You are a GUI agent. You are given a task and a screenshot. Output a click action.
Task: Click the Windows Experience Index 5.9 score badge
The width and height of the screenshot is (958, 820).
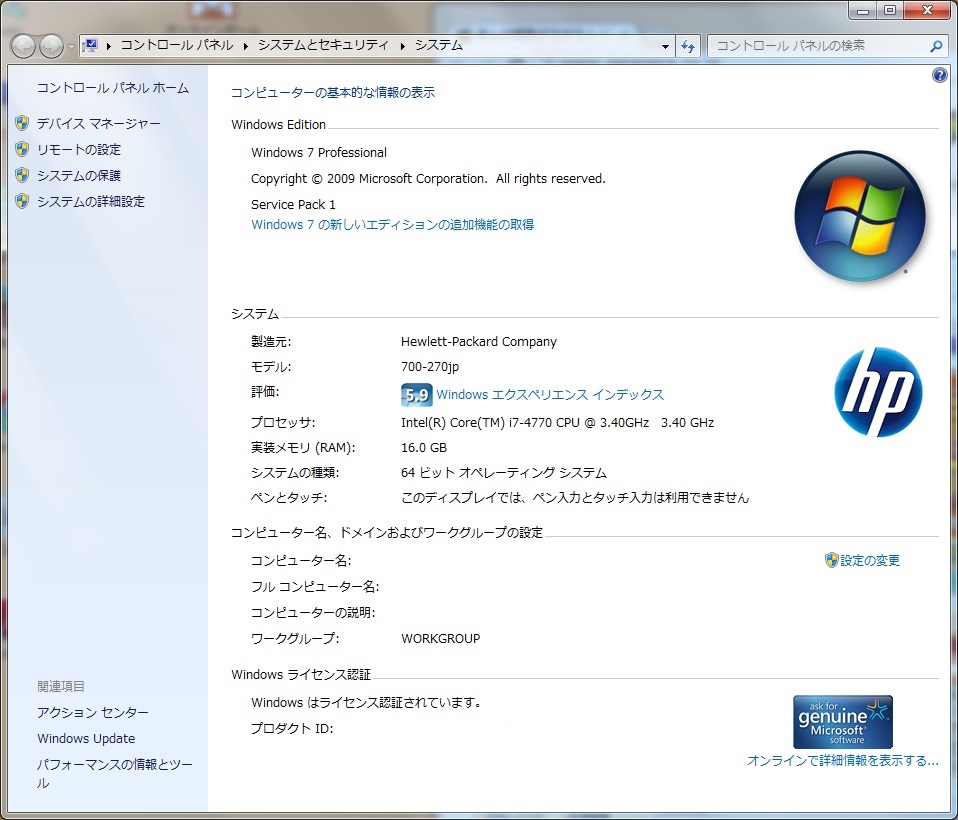click(x=415, y=395)
